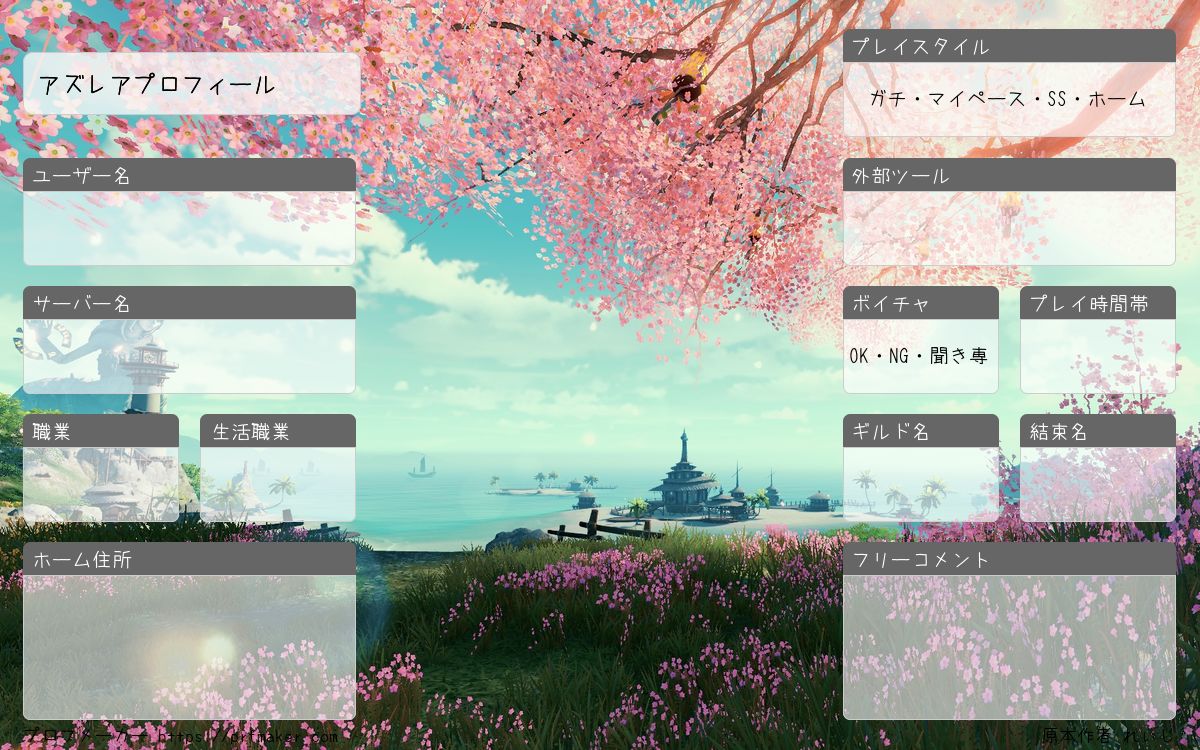1200x750 pixels.
Task: Click the blank field under 生活職業
Action: tap(278, 484)
